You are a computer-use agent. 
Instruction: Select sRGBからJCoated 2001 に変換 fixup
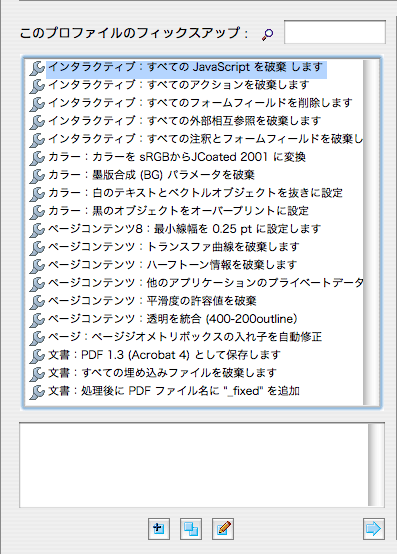tap(177, 157)
